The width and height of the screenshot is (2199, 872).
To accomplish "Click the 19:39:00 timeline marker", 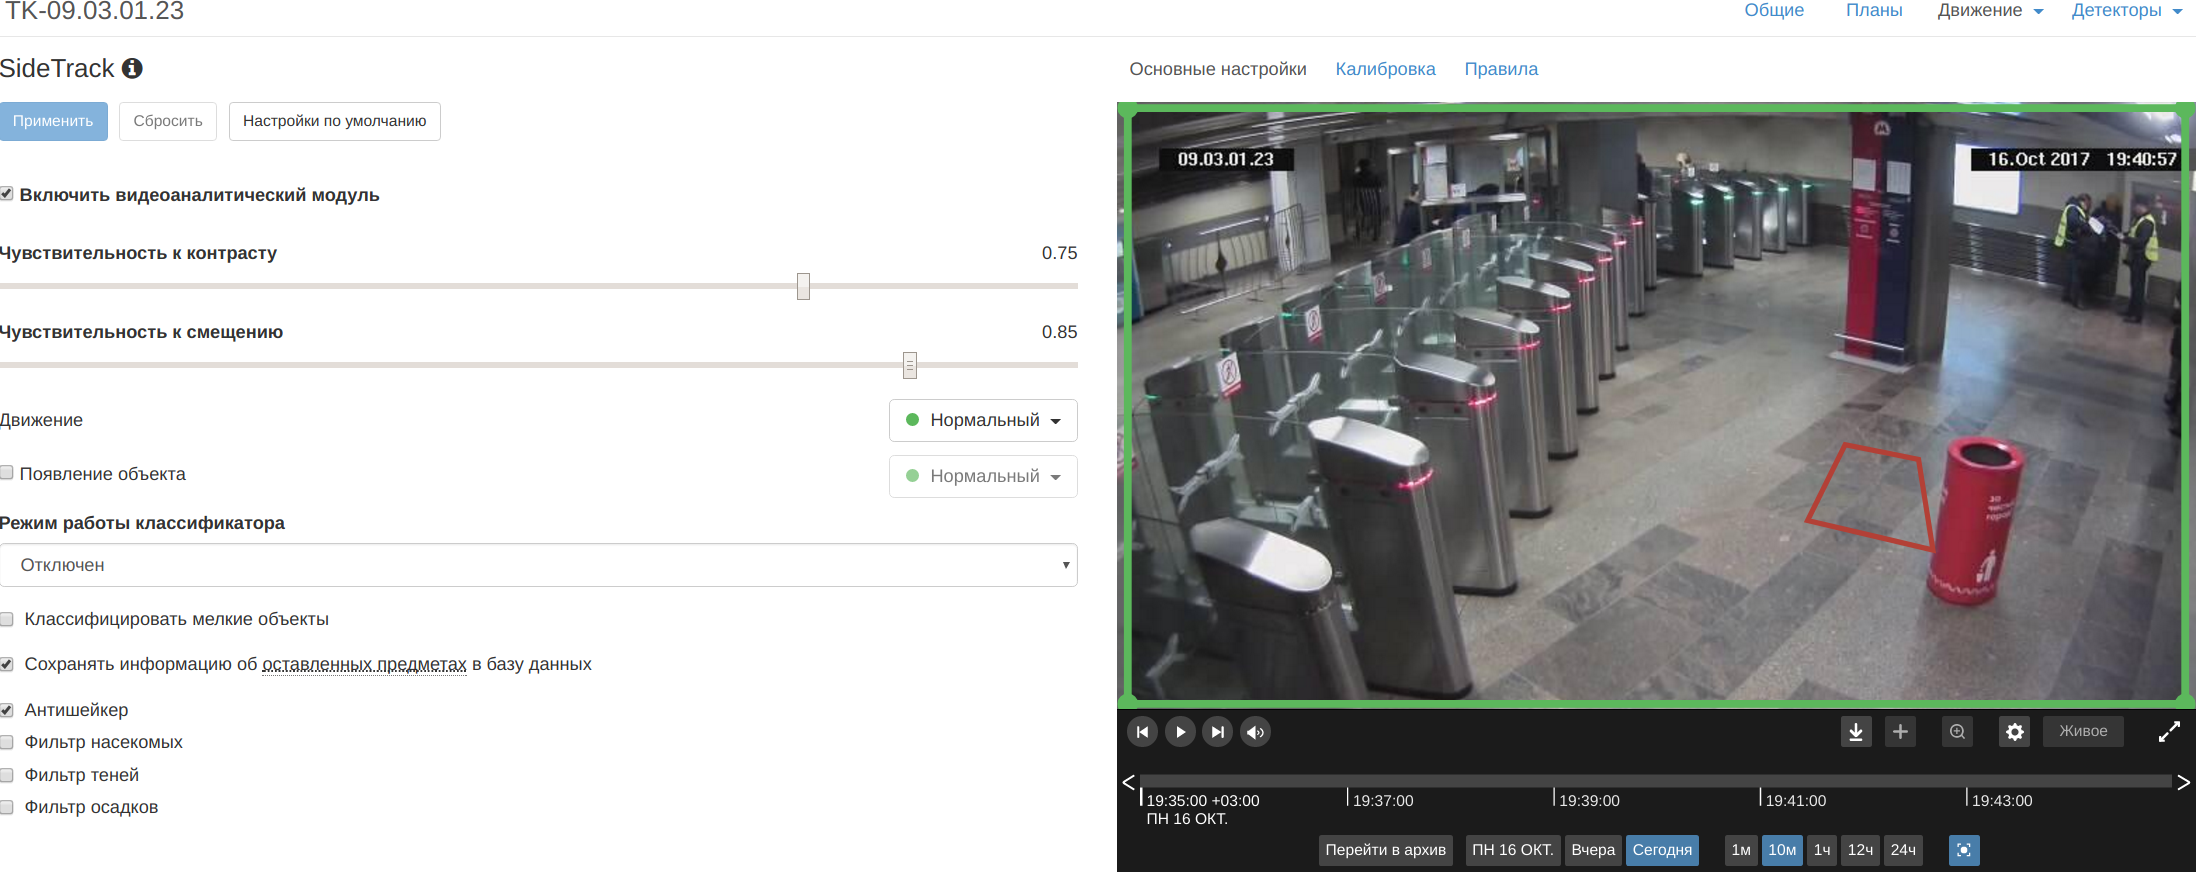I will (x=1589, y=800).
